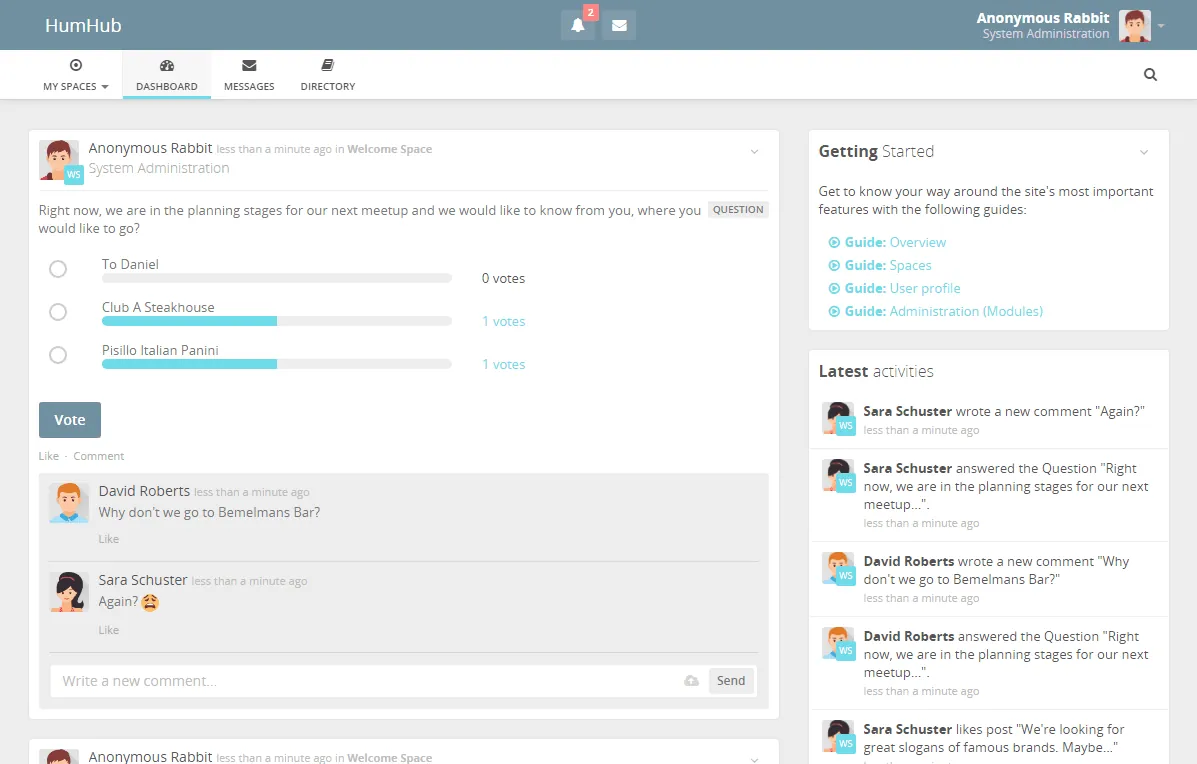The image size is (1197, 764).
Task: Click David Roberts' name in comments
Action: 144,491
